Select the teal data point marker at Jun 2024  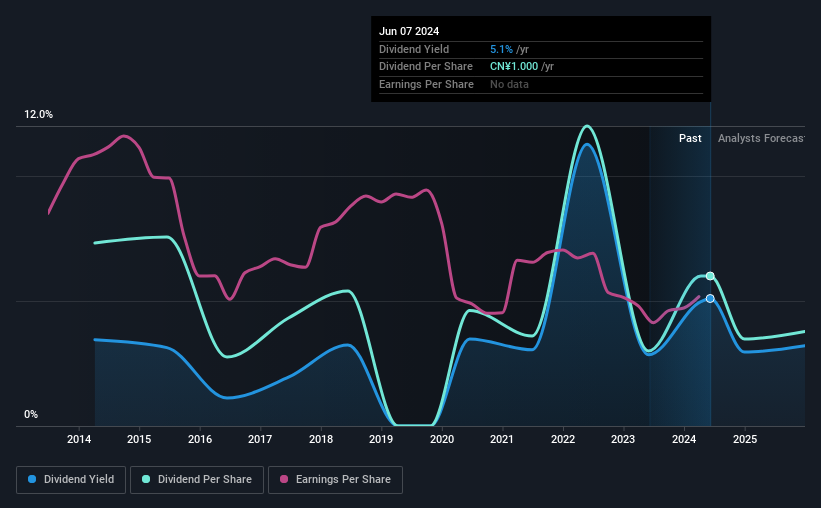click(710, 276)
